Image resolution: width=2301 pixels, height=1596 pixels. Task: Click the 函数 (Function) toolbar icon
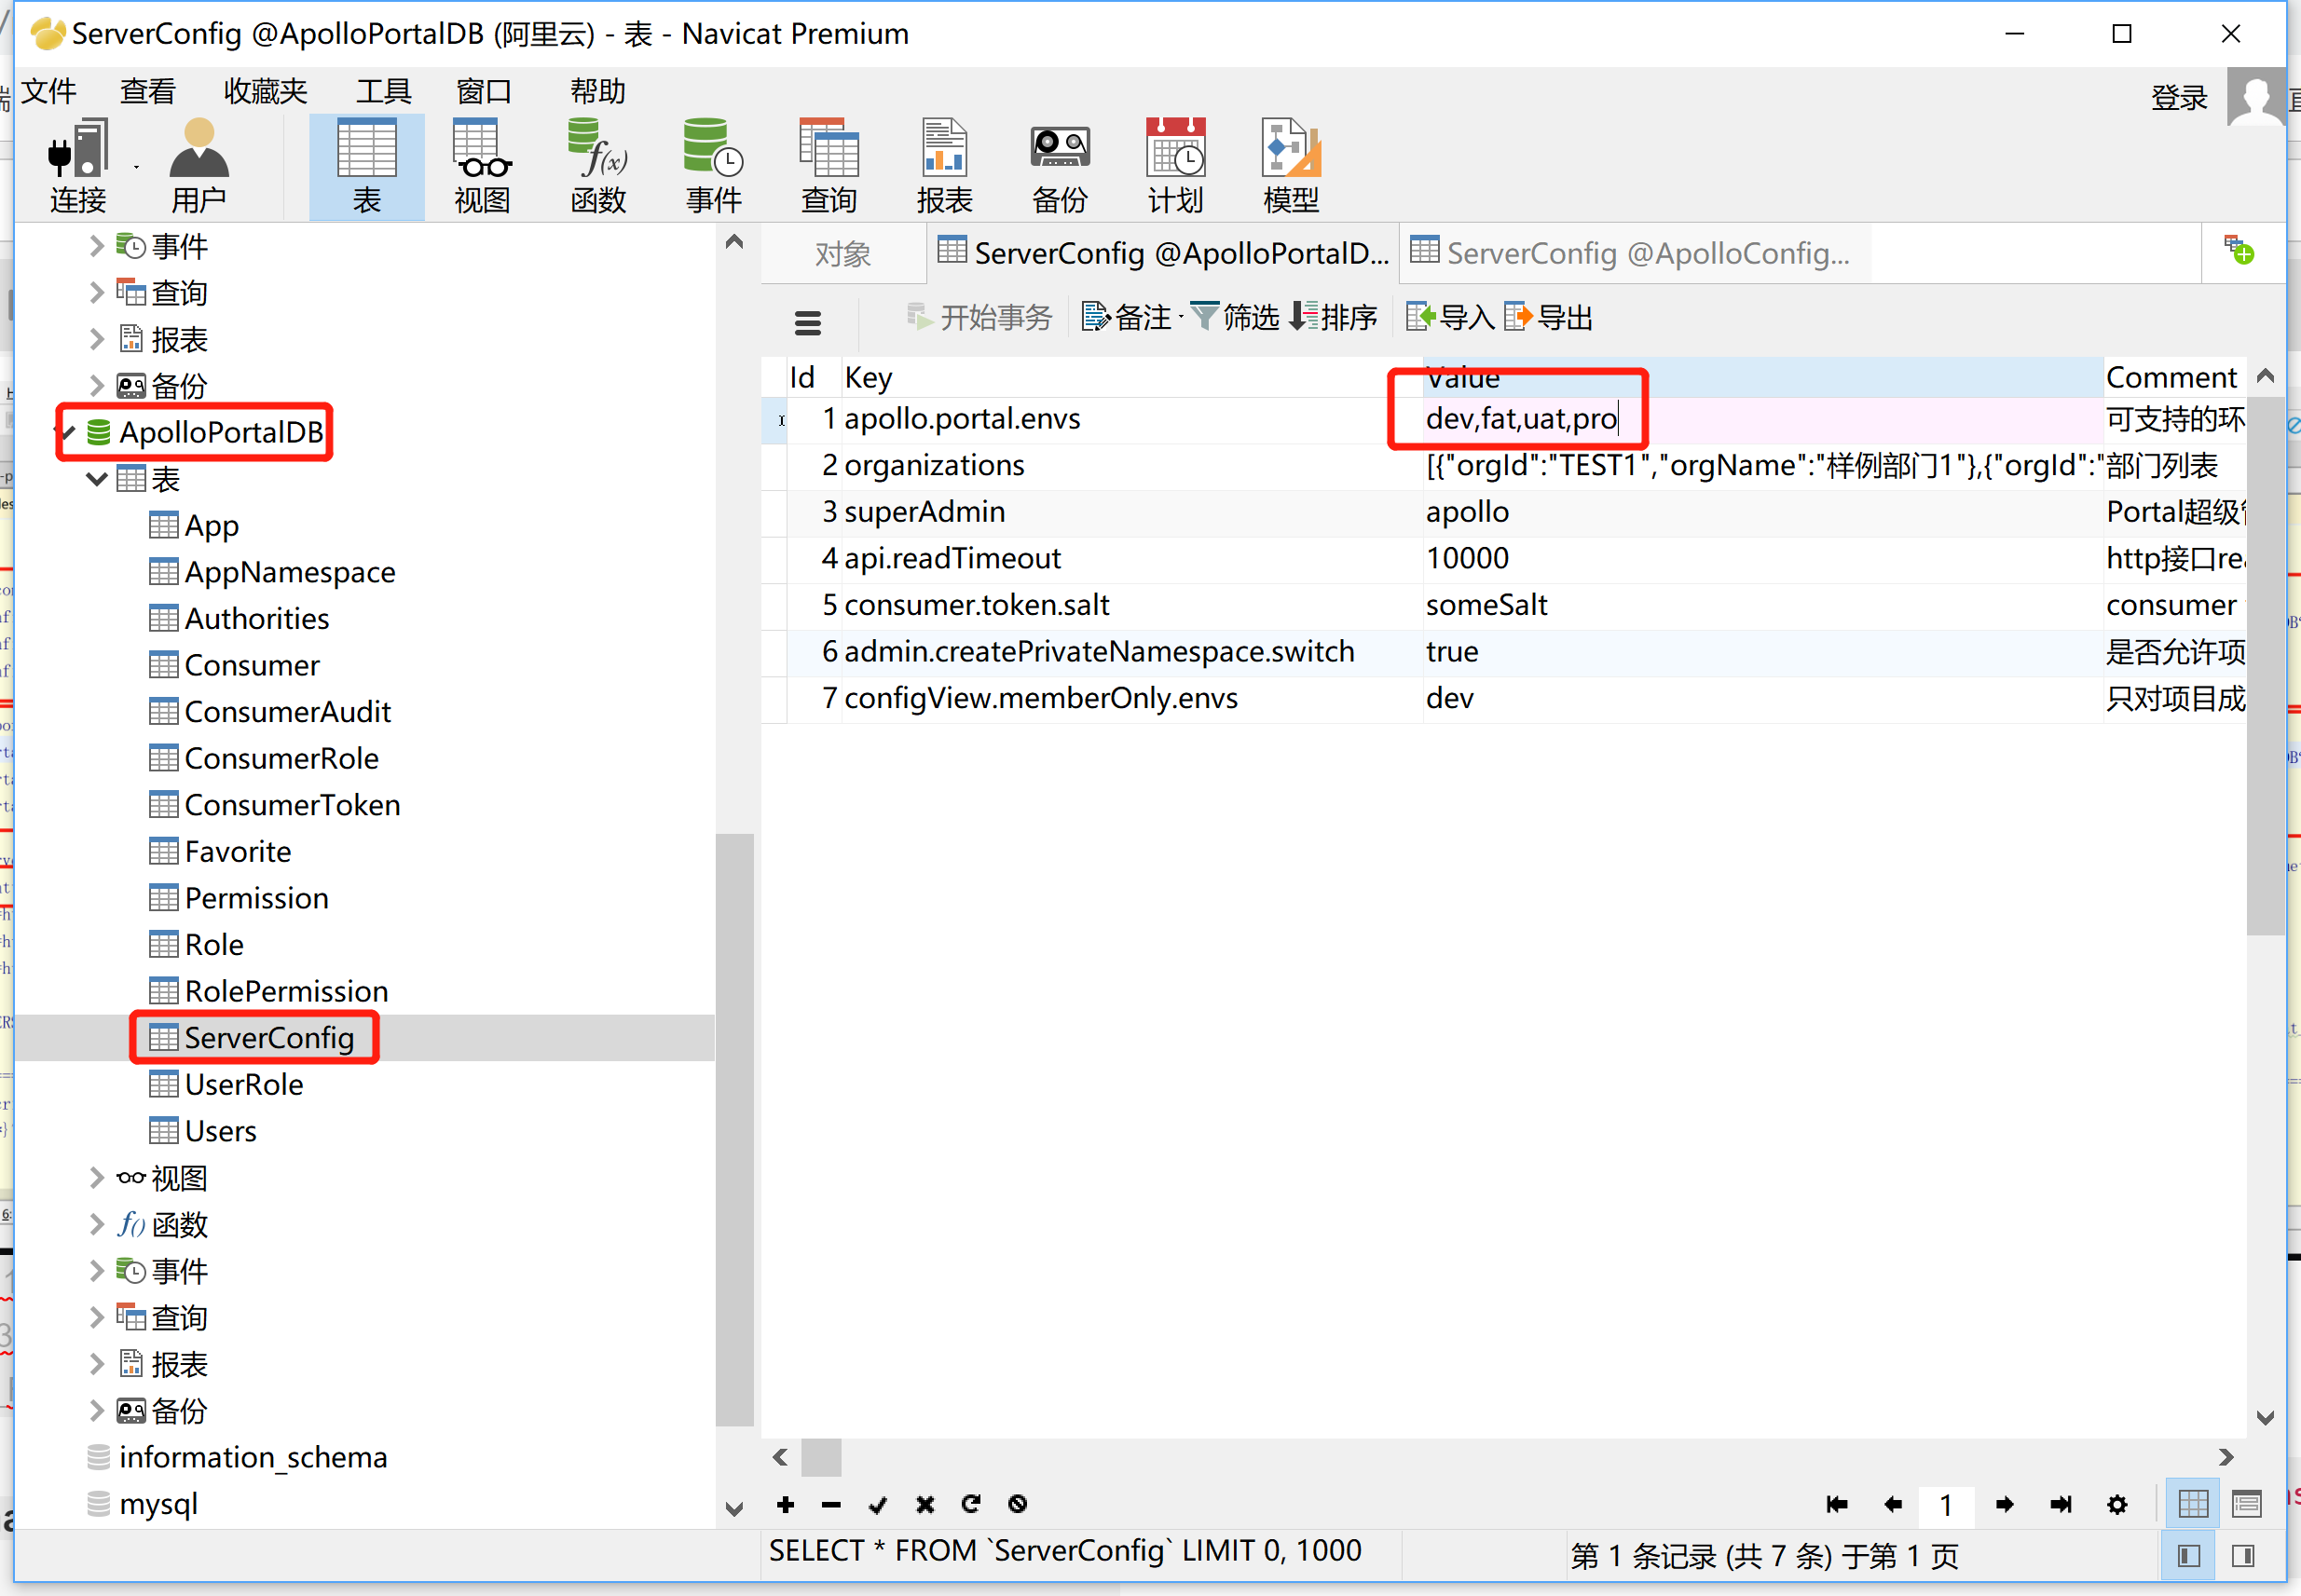click(x=597, y=165)
